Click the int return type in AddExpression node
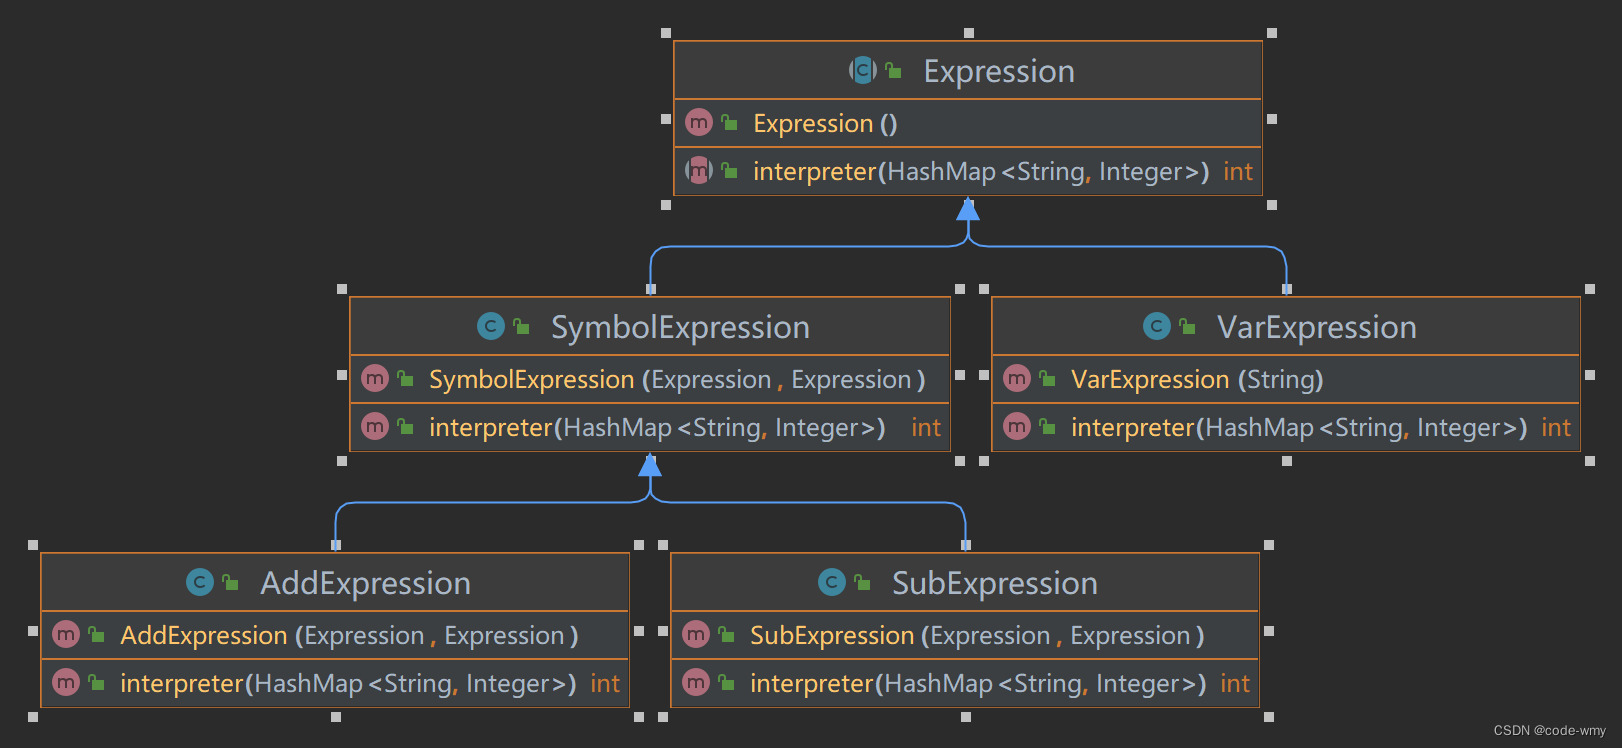This screenshot has width=1622, height=748. pos(605,684)
